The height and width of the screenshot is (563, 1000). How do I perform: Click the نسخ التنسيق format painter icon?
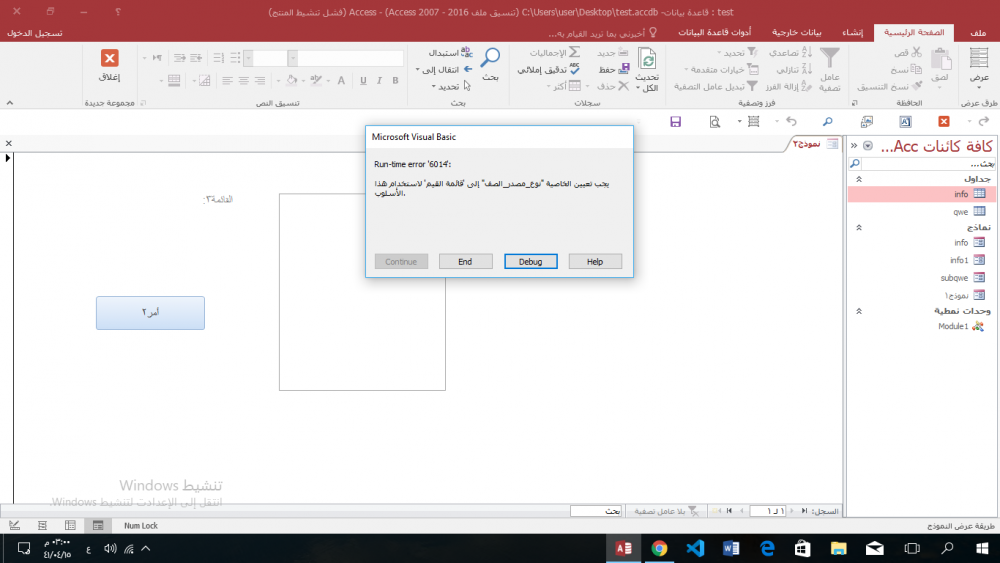tap(917, 86)
